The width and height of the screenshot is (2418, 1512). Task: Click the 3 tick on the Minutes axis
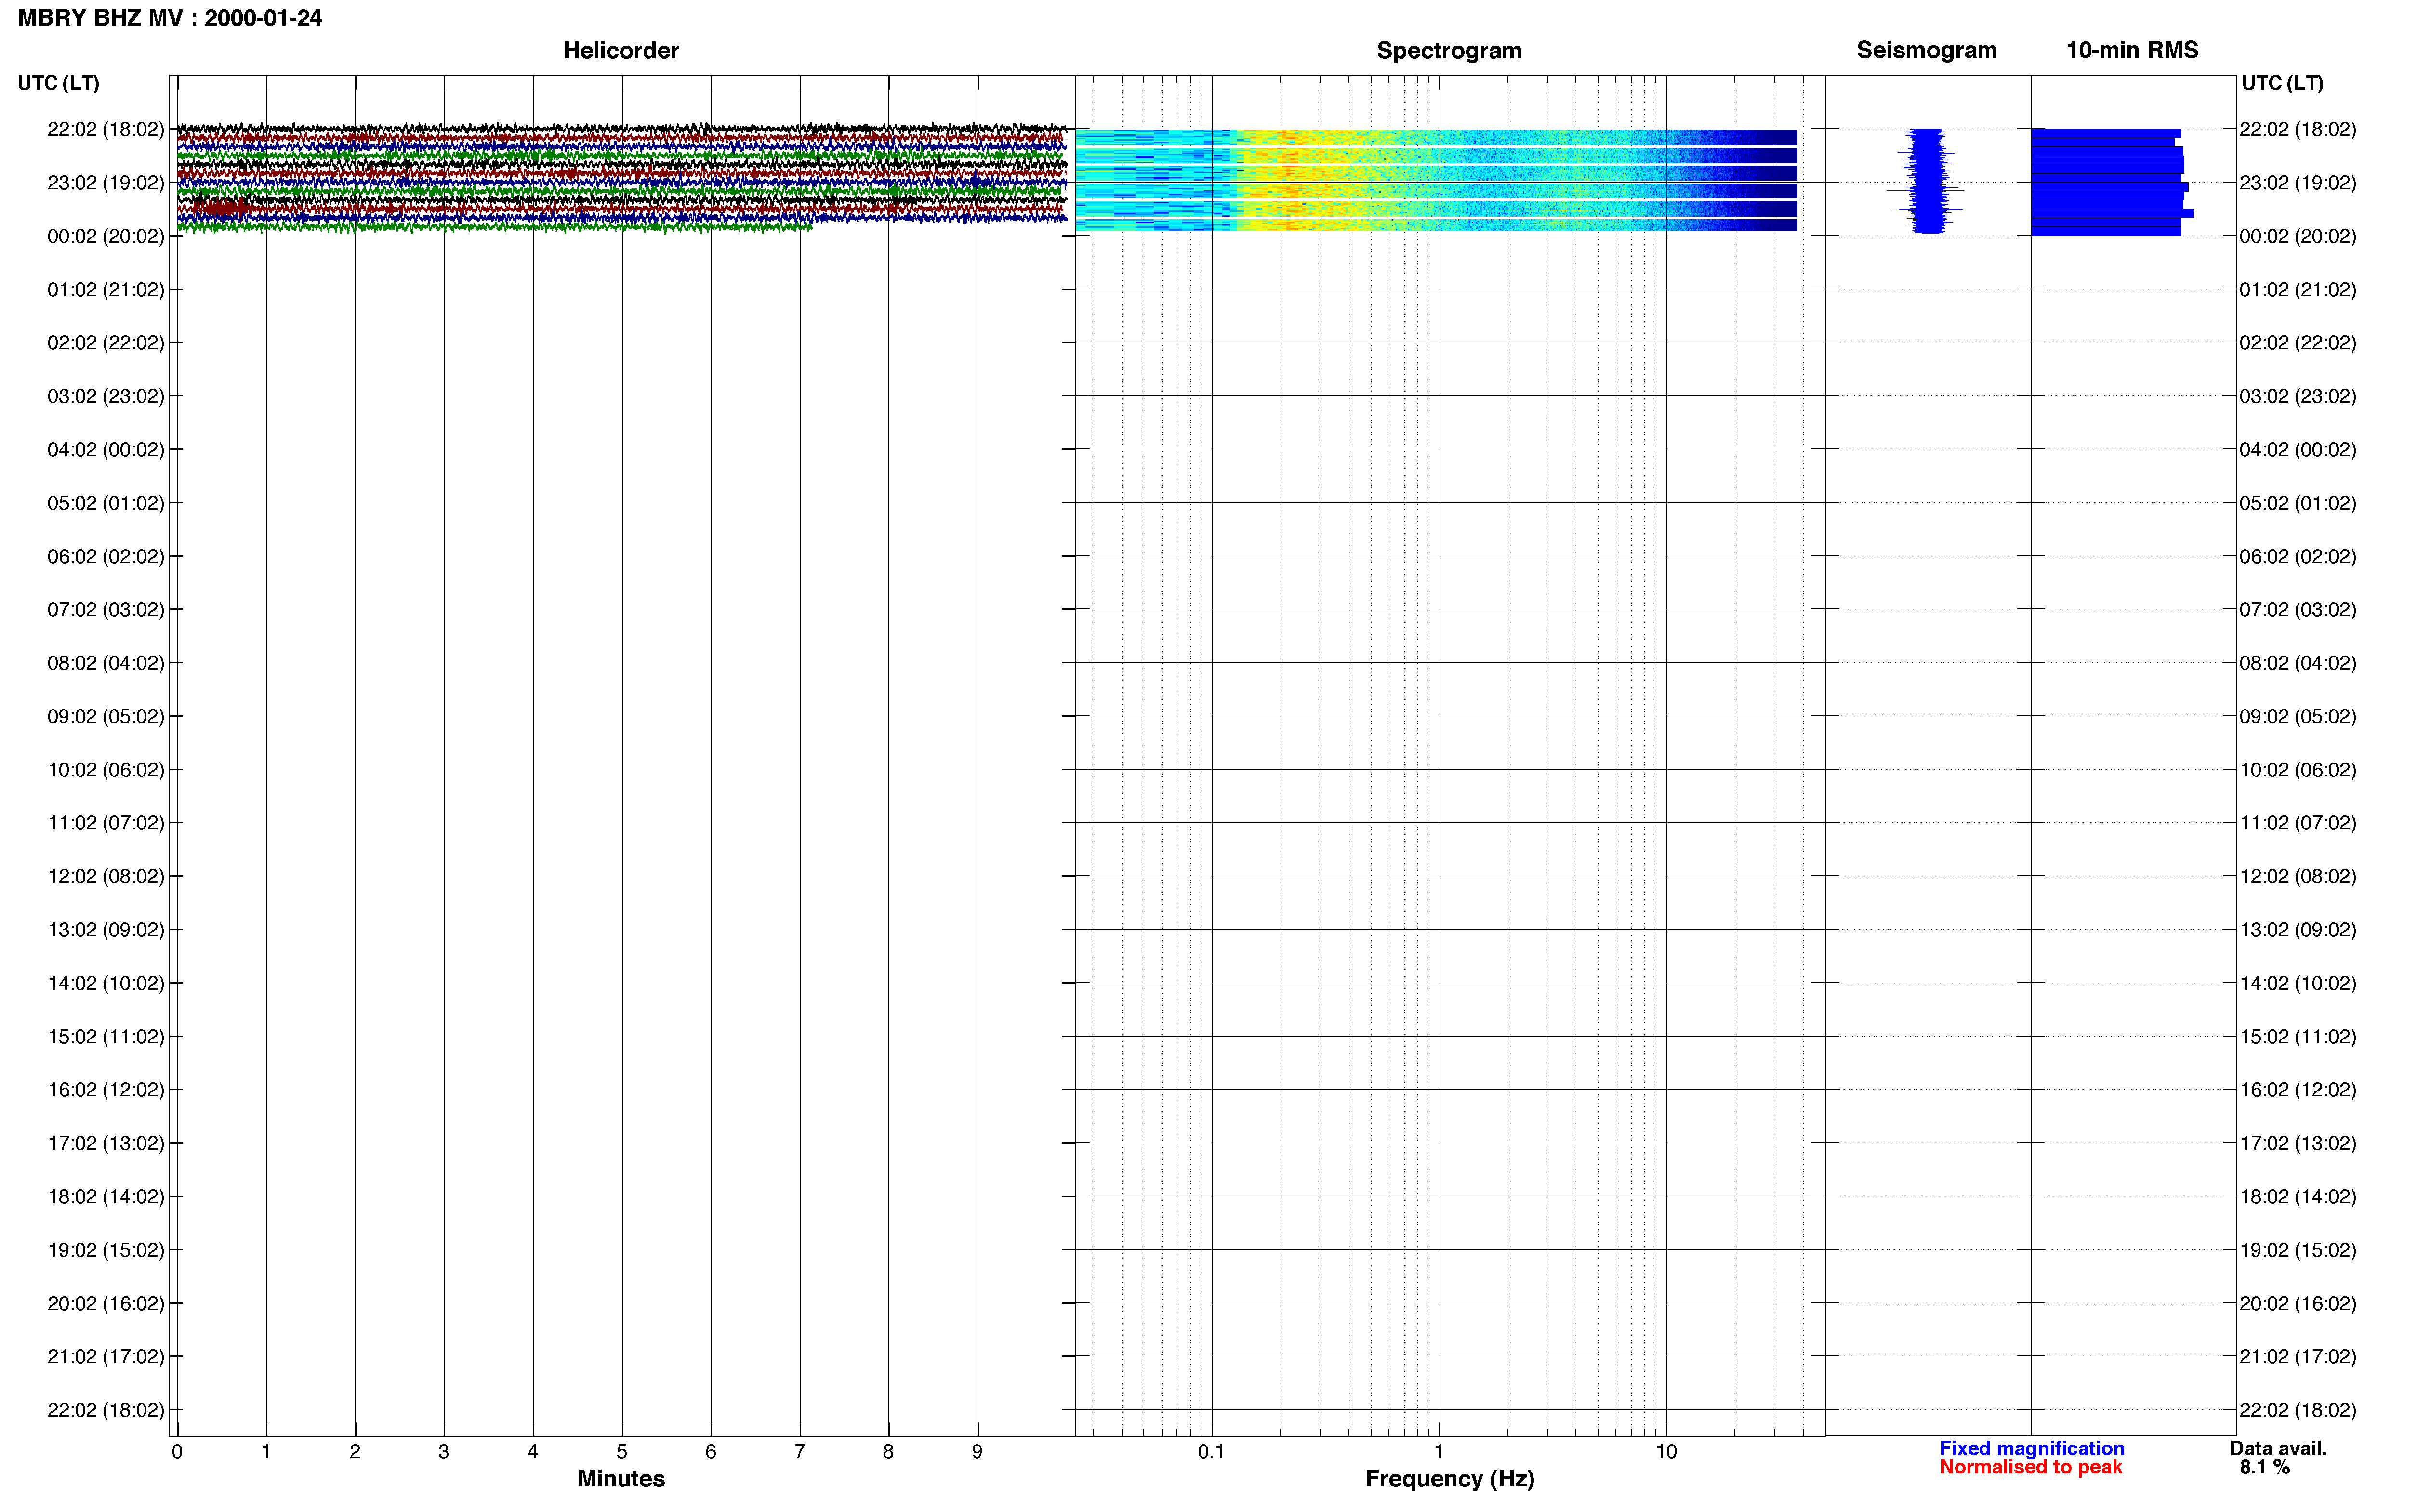(444, 1451)
